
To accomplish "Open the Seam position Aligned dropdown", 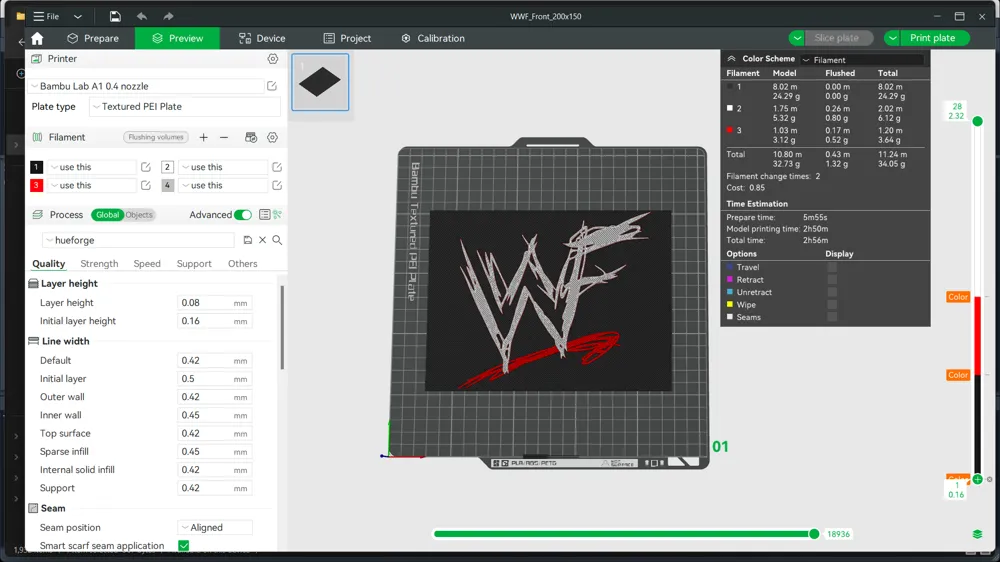I will click(x=215, y=528).
